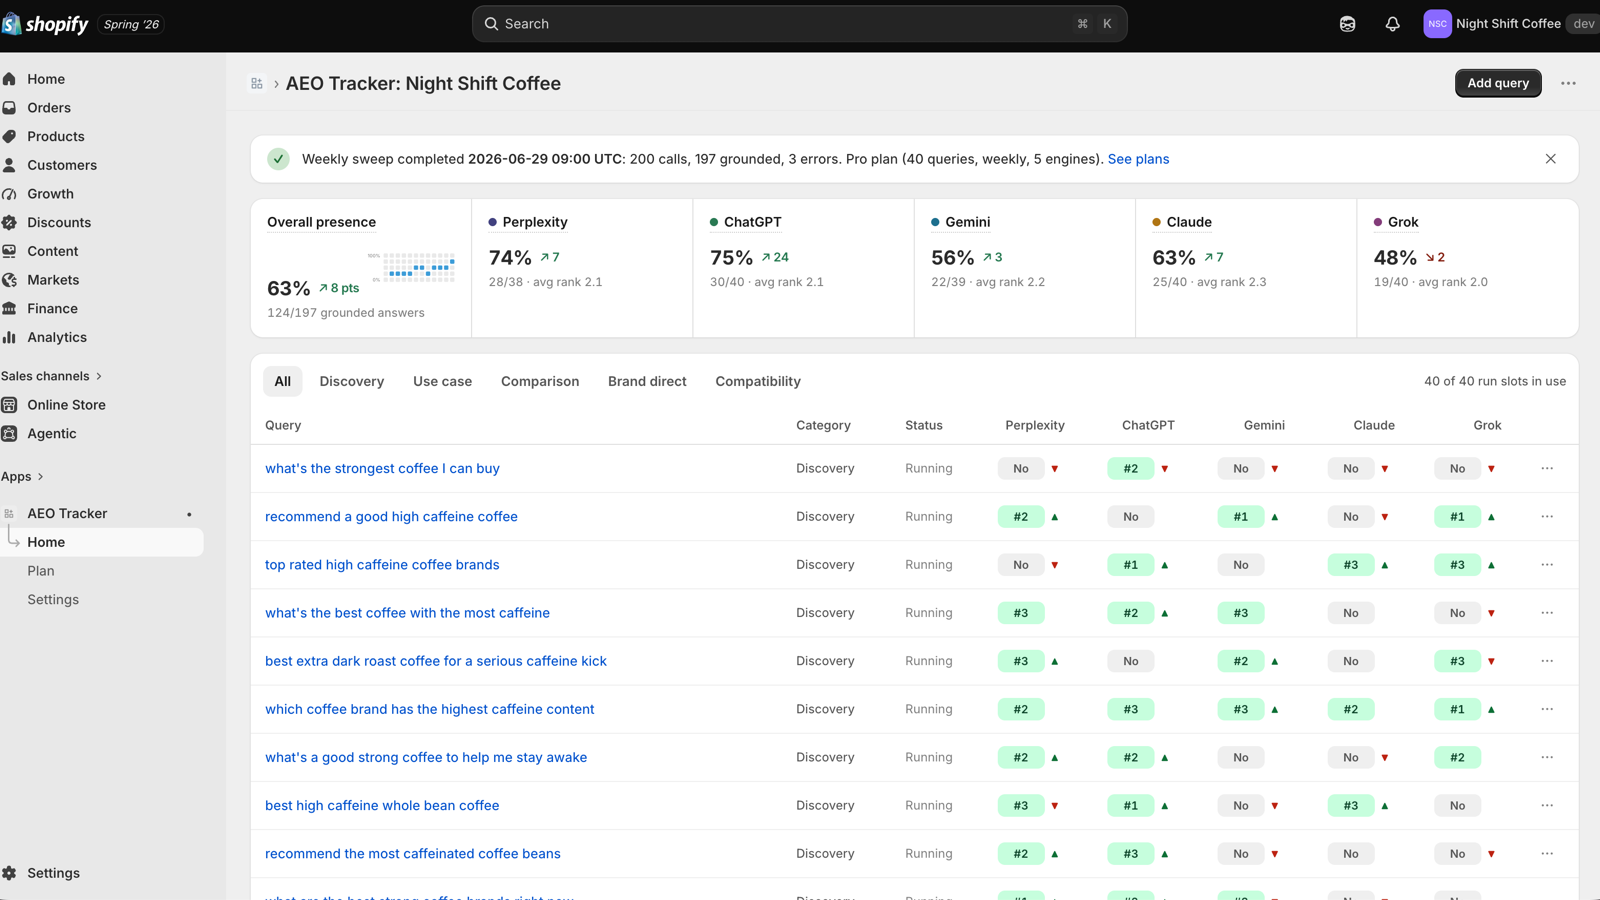The width and height of the screenshot is (1600, 900).
Task: Open row menu for 'top rated high caffeine coffee brands'
Action: (1547, 565)
